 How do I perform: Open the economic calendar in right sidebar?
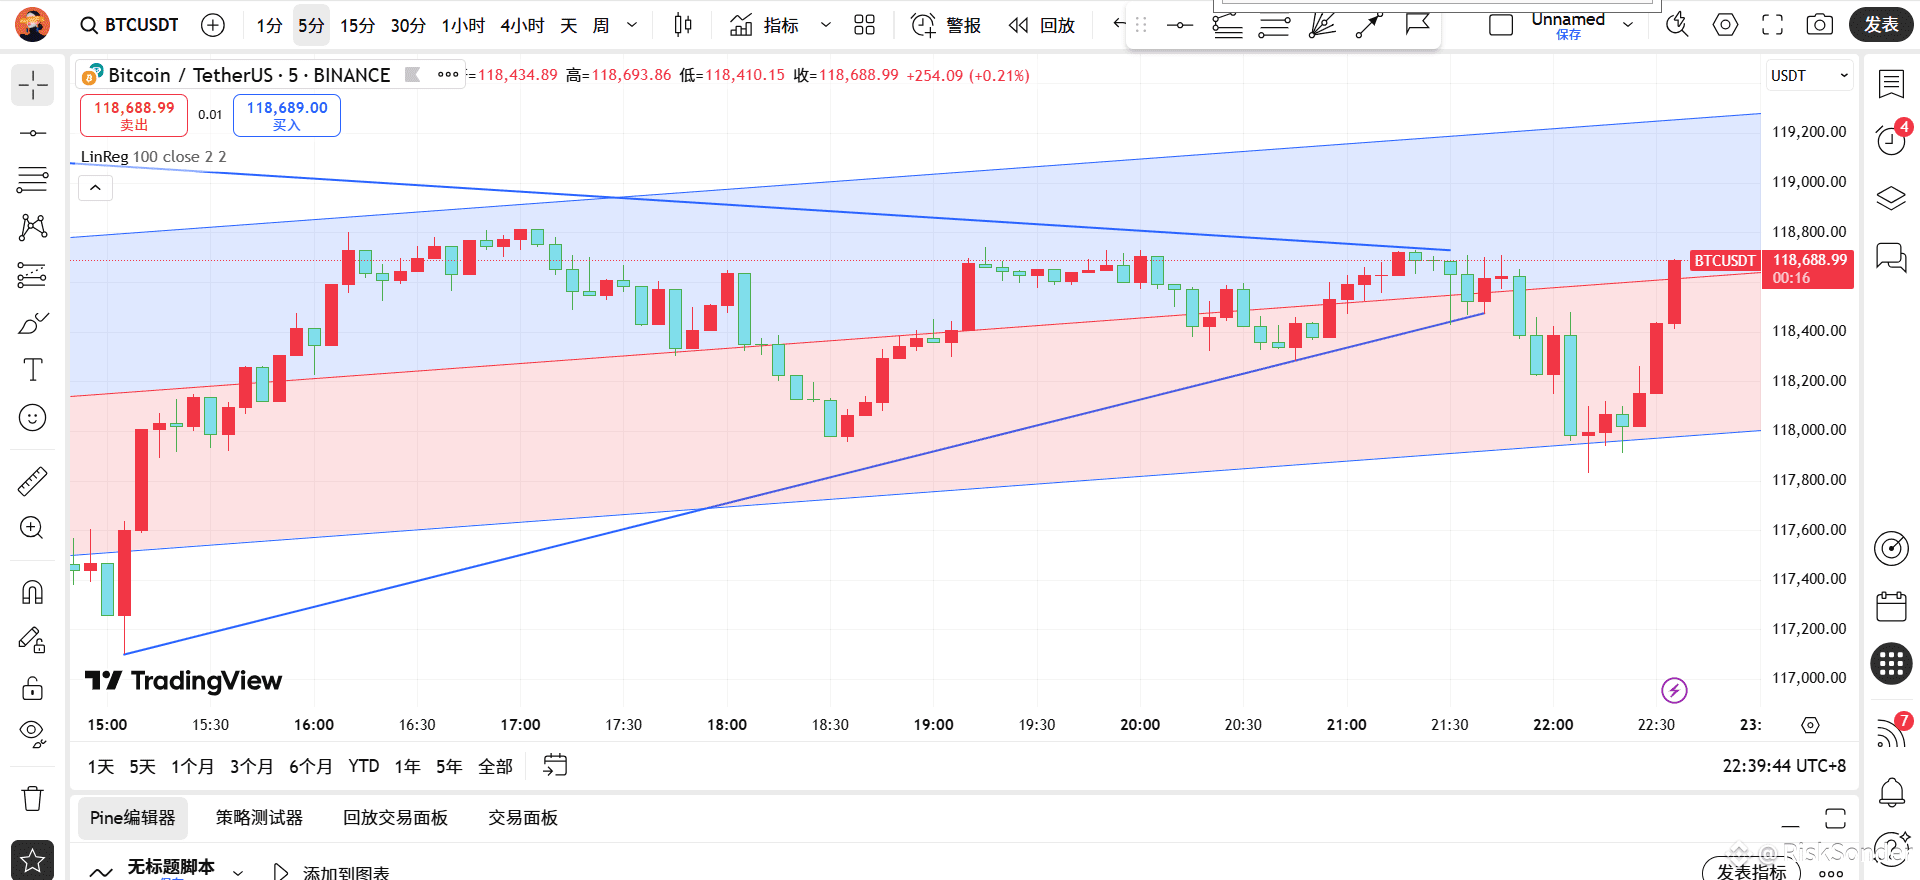coord(1891,606)
